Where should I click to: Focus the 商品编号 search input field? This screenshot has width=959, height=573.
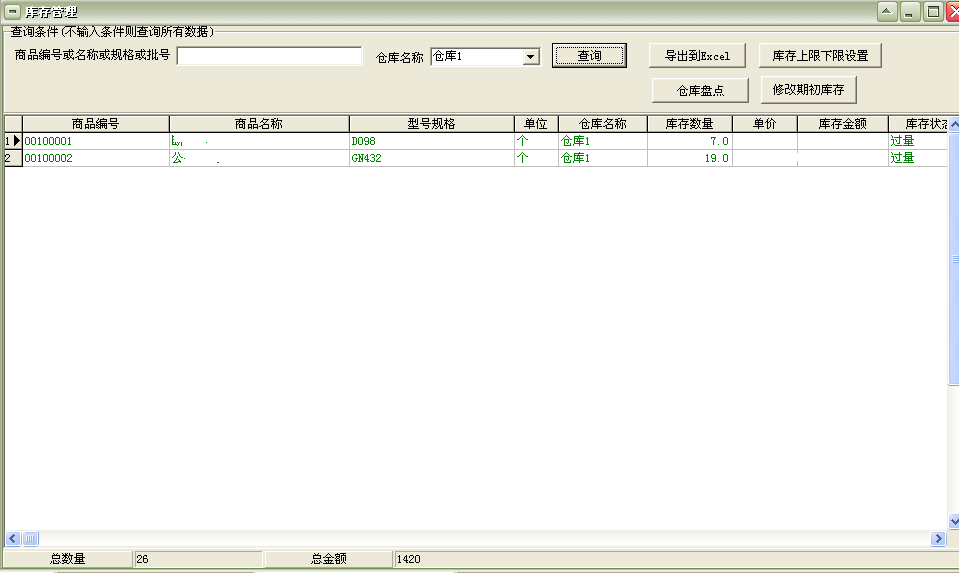[269, 56]
